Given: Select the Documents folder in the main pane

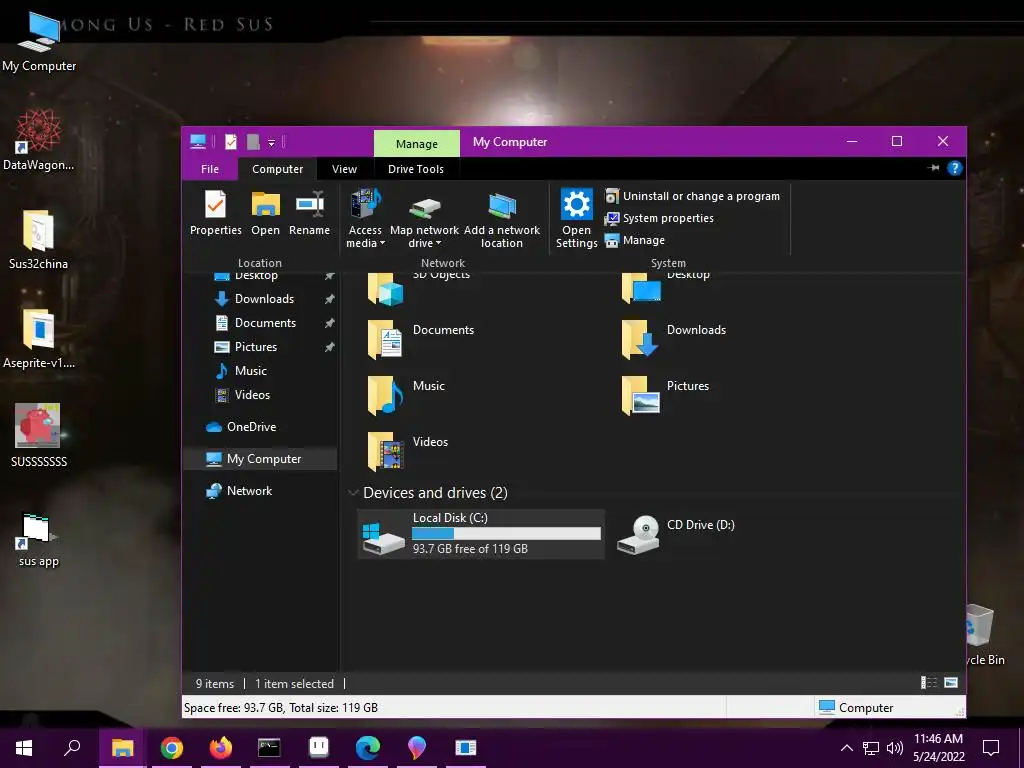Looking at the screenshot, I should (421, 340).
